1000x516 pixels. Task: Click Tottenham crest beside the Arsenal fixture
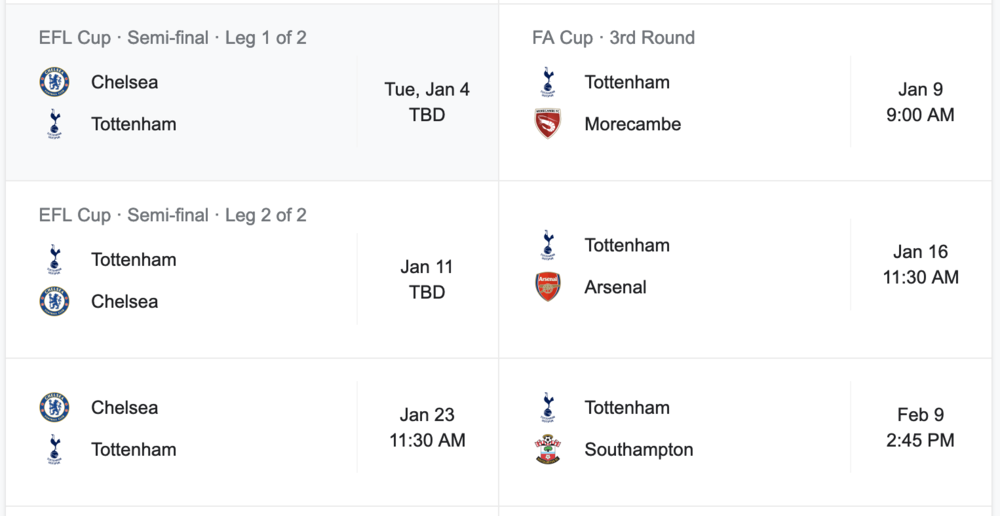click(547, 245)
